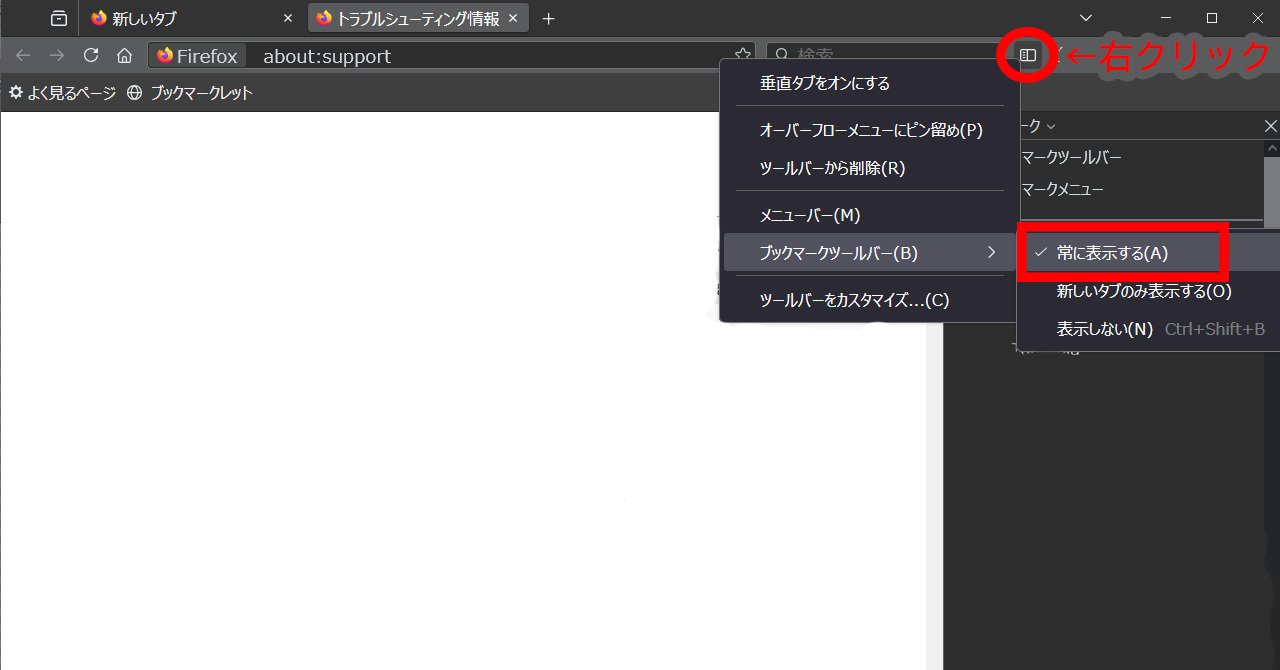Screen dimensions: 1280x670
Task: Click the page reload icon
Action: tap(91, 56)
